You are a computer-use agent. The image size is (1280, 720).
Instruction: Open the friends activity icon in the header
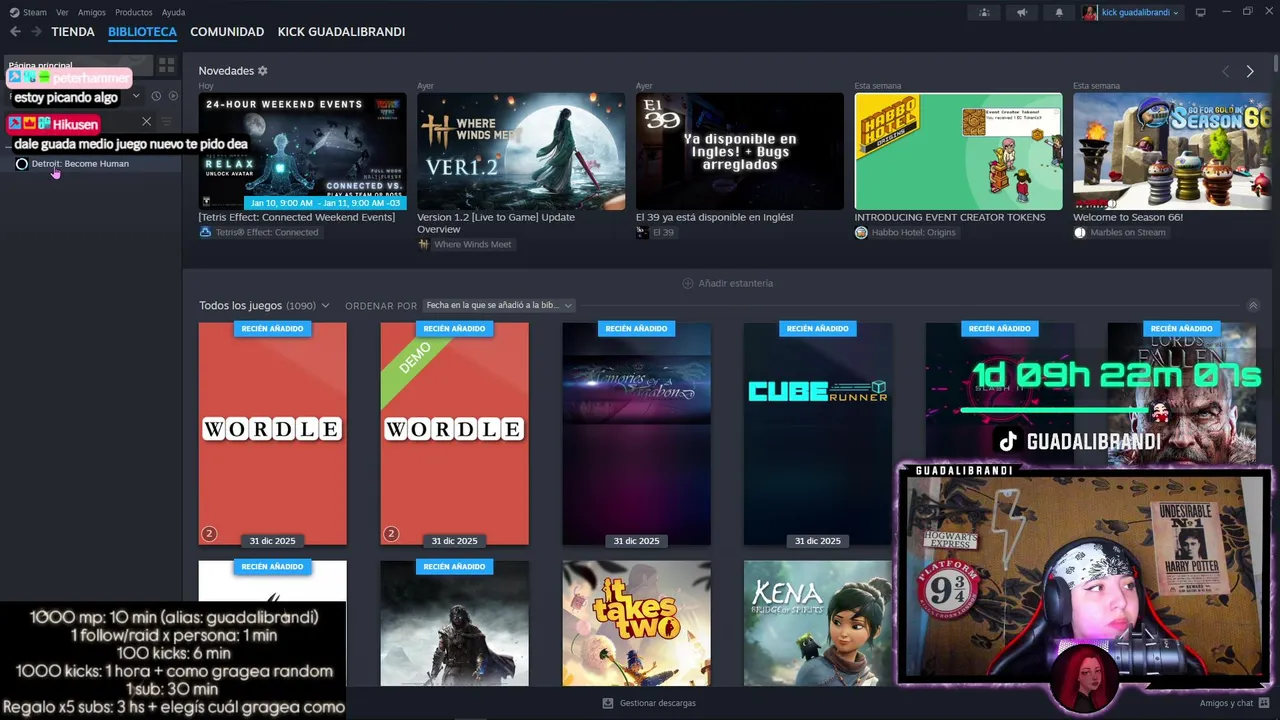[x=984, y=12]
